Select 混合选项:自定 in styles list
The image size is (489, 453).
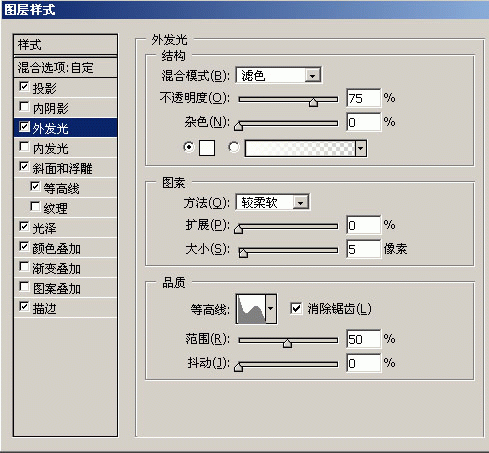tap(65, 68)
